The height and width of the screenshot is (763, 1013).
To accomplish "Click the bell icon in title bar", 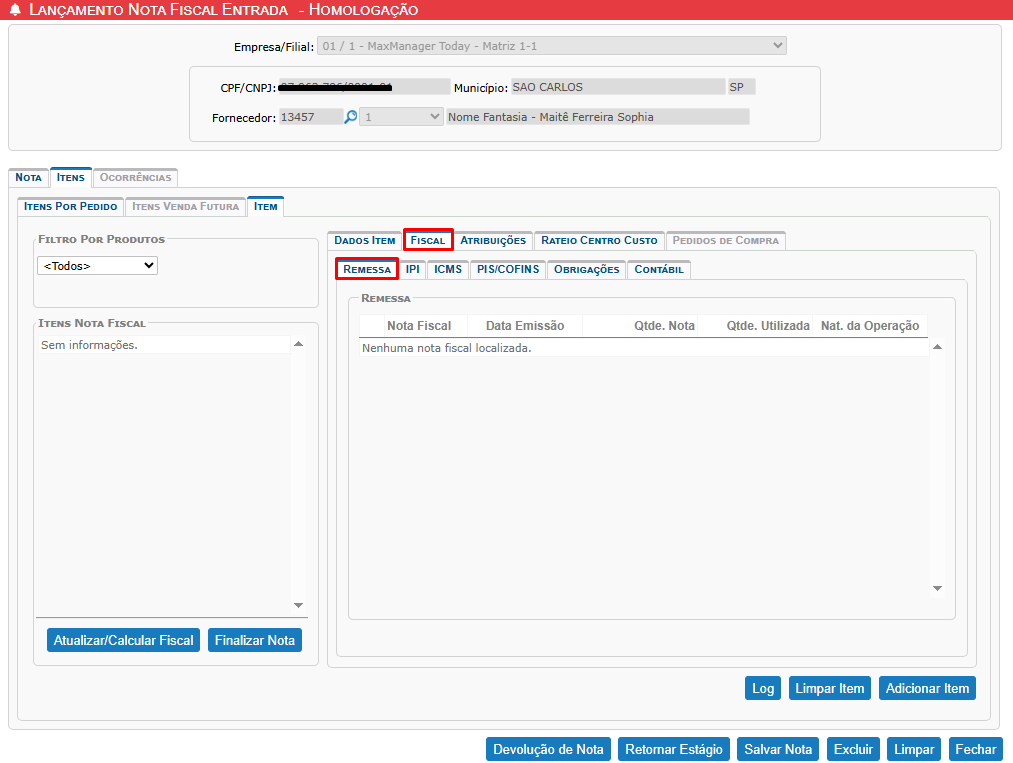I will [x=14, y=10].
